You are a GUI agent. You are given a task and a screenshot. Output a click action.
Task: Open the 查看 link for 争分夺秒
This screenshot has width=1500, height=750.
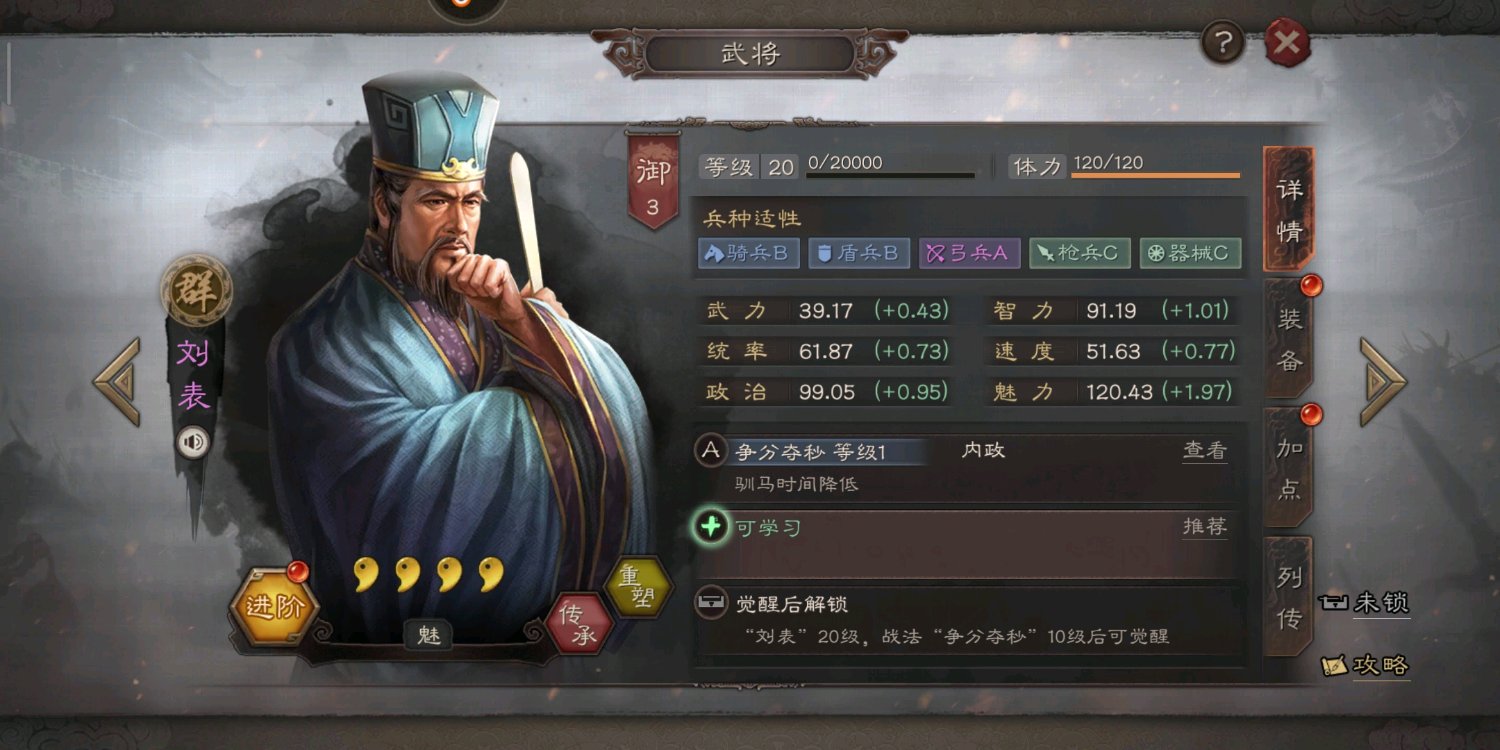(1204, 451)
